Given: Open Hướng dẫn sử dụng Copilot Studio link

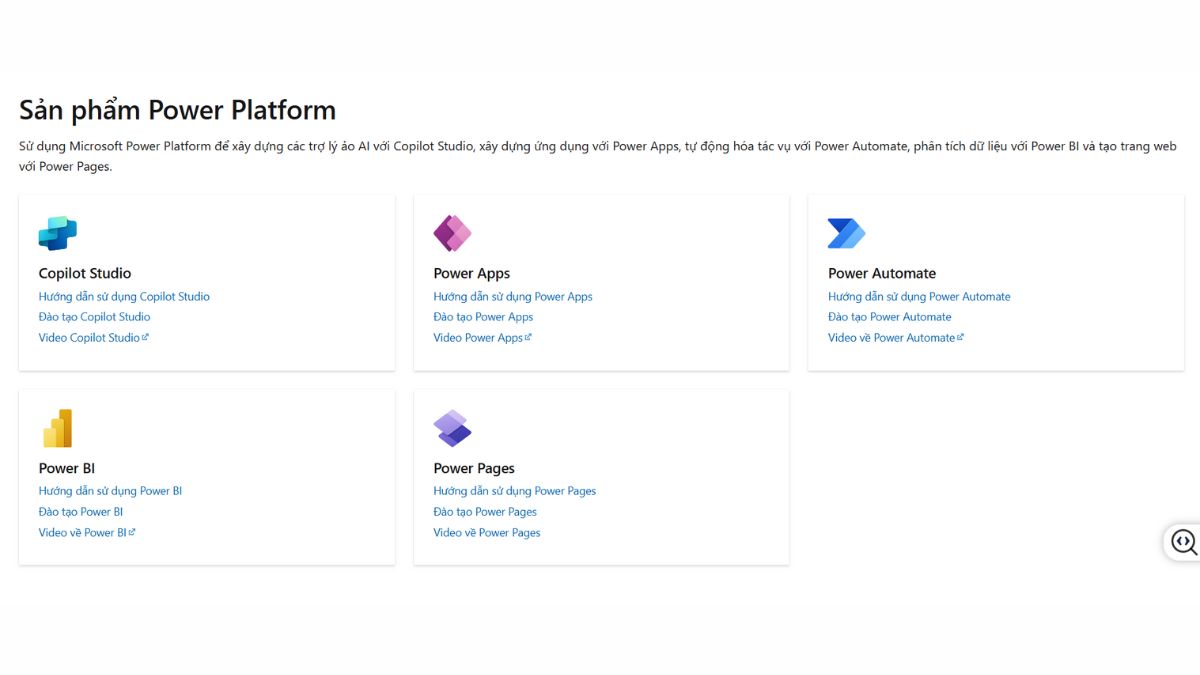Looking at the screenshot, I should tap(124, 297).
